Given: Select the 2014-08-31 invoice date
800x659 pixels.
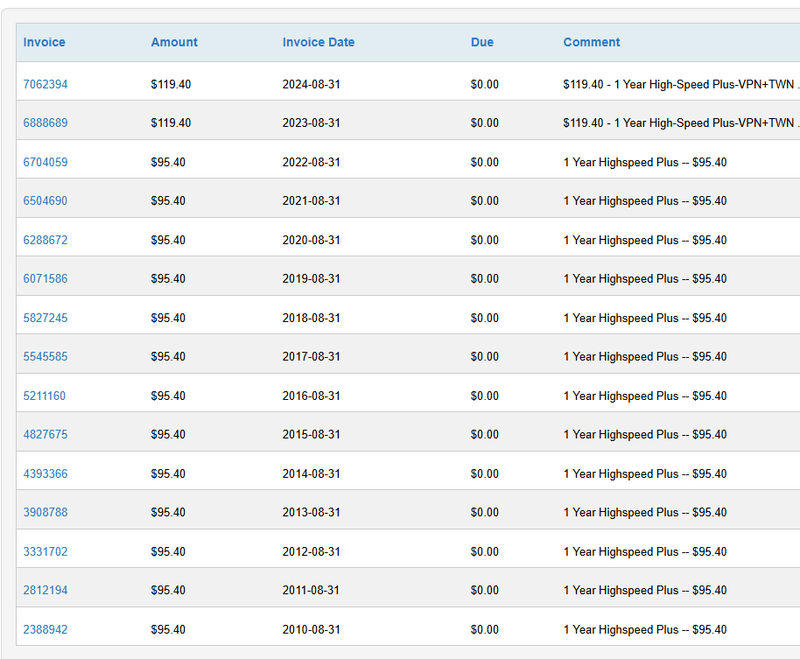Looking at the screenshot, I should click(311, 474).
